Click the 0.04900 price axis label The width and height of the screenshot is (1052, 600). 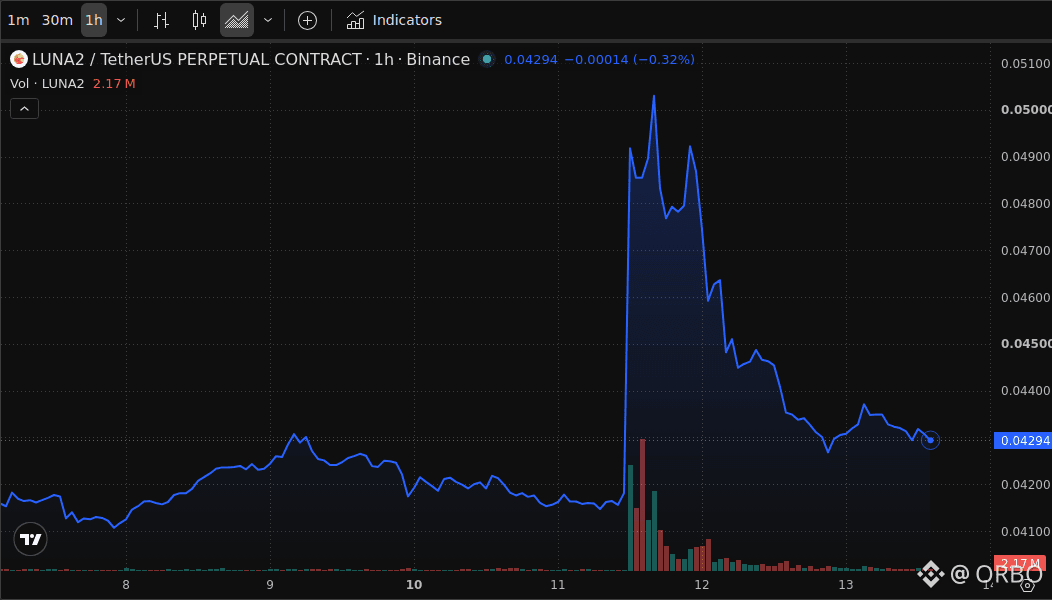[1026, 157]
